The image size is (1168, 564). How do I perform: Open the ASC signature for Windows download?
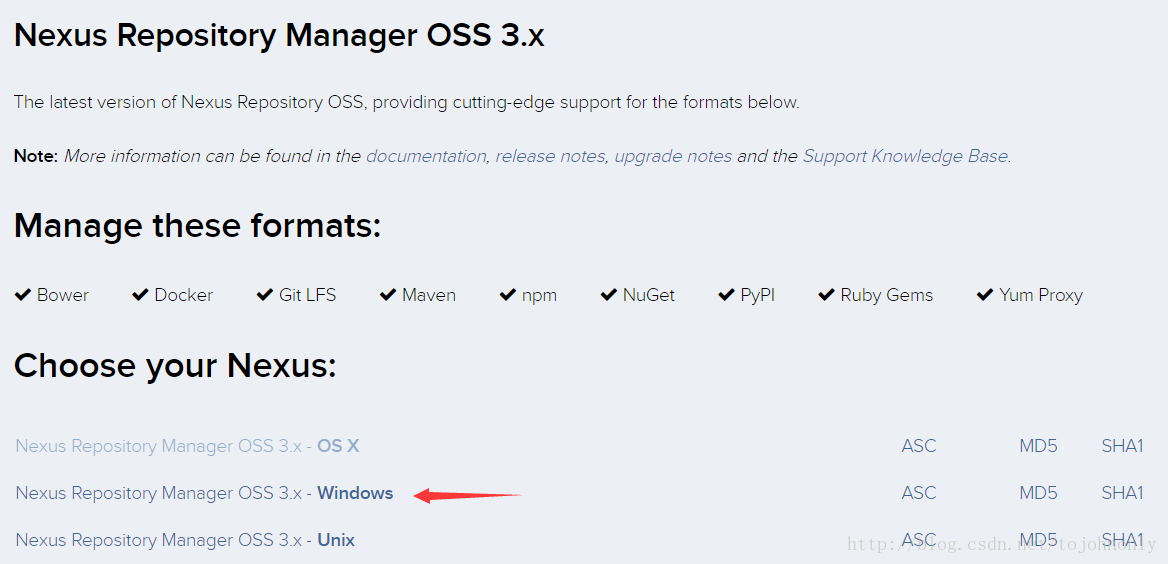tap(918, 492)
